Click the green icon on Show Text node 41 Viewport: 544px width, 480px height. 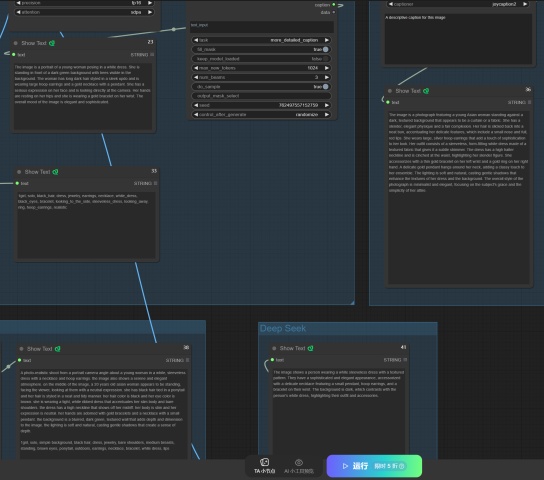[311, 348]
